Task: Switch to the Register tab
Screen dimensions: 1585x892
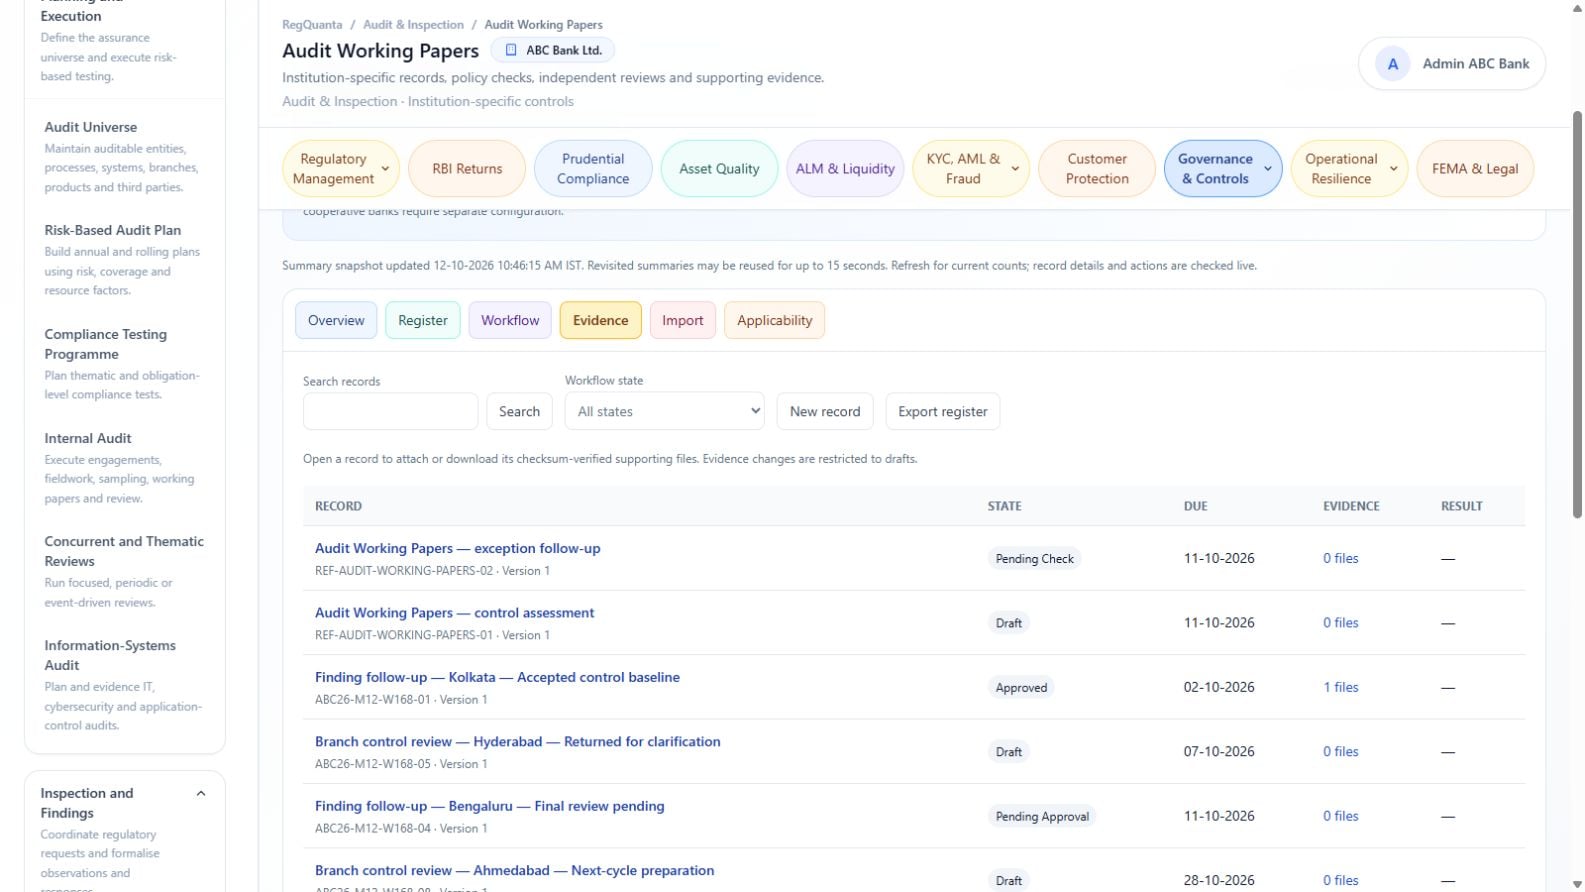Action: (x=423, y=320)
